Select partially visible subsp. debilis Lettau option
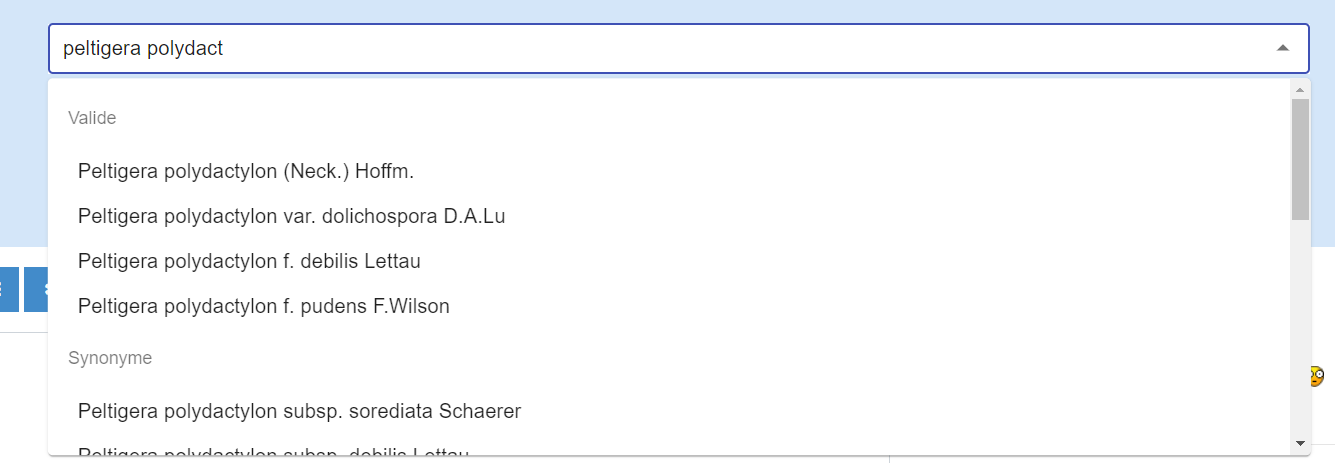This screenshot has height=463, width=1338. click(273, 452)
